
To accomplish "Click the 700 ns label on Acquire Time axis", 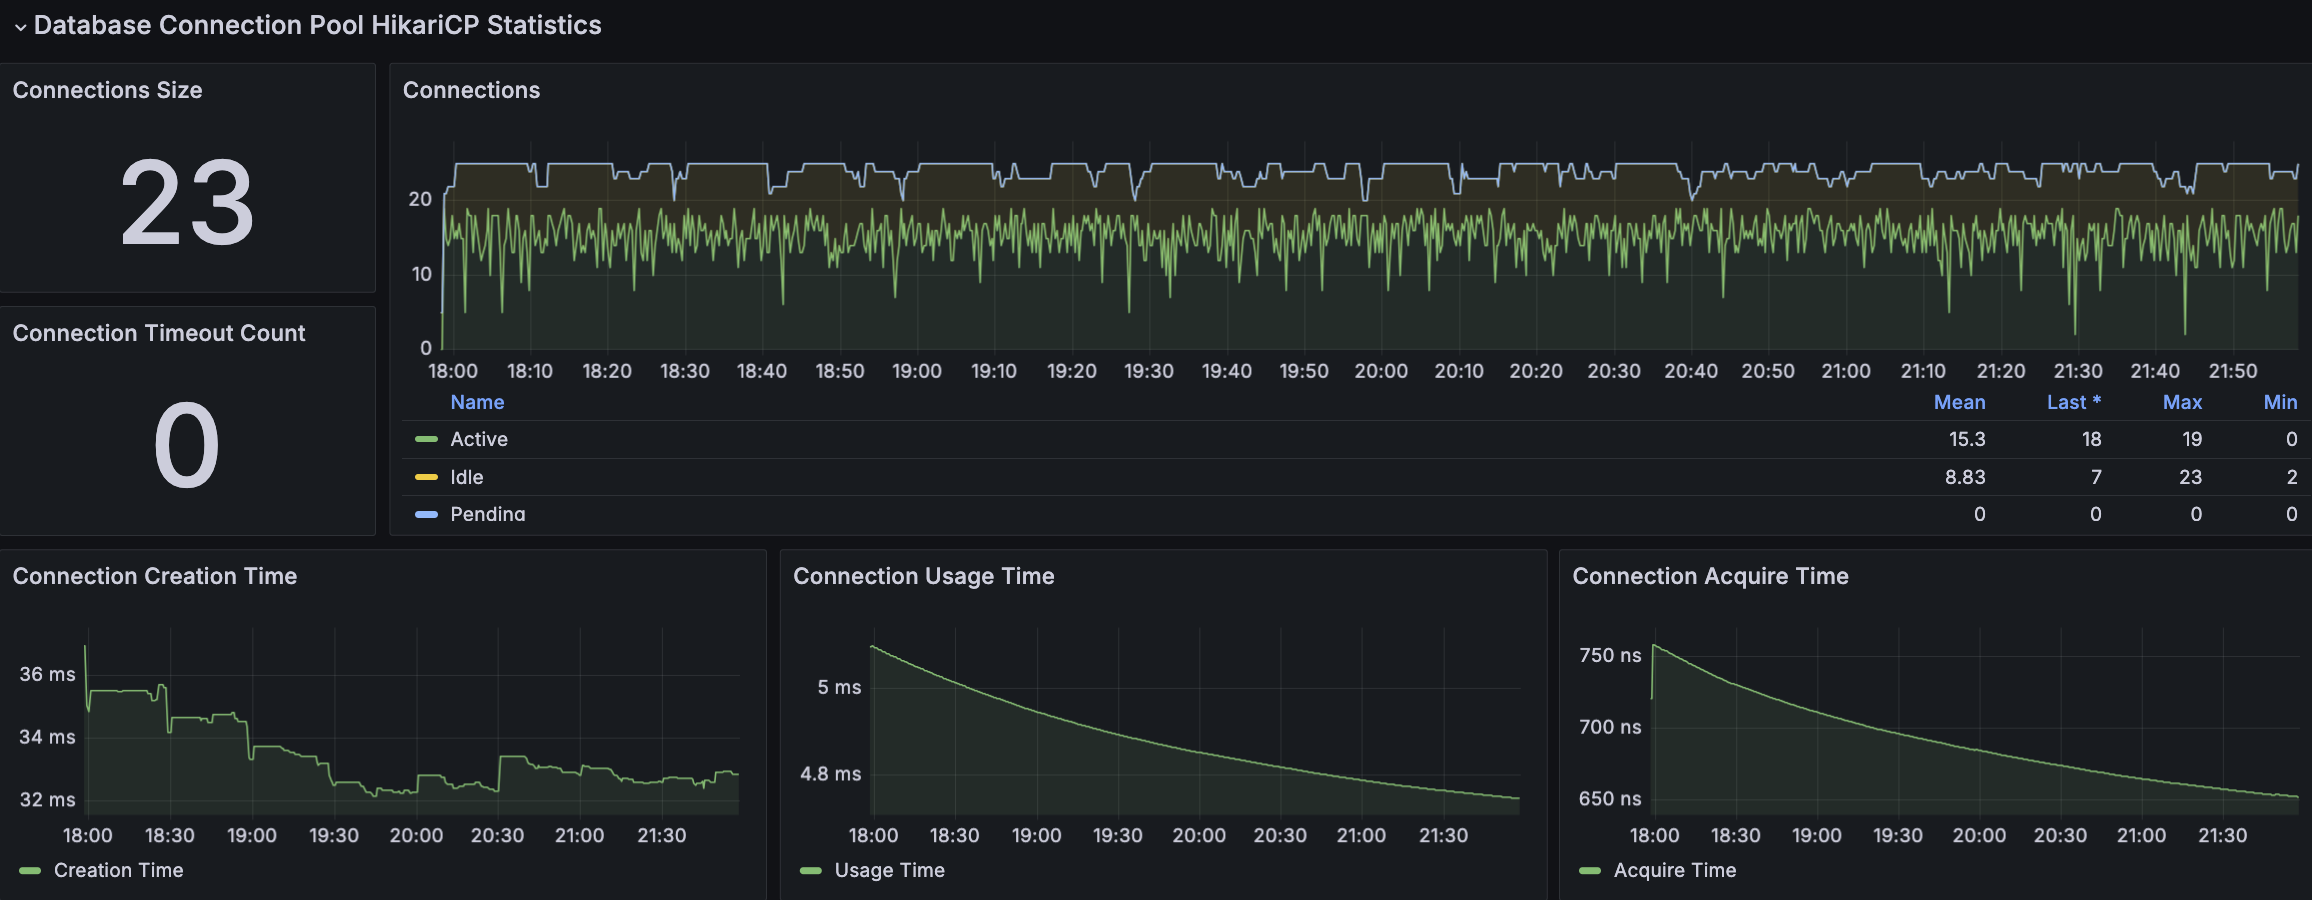I will pos(1610,727).
